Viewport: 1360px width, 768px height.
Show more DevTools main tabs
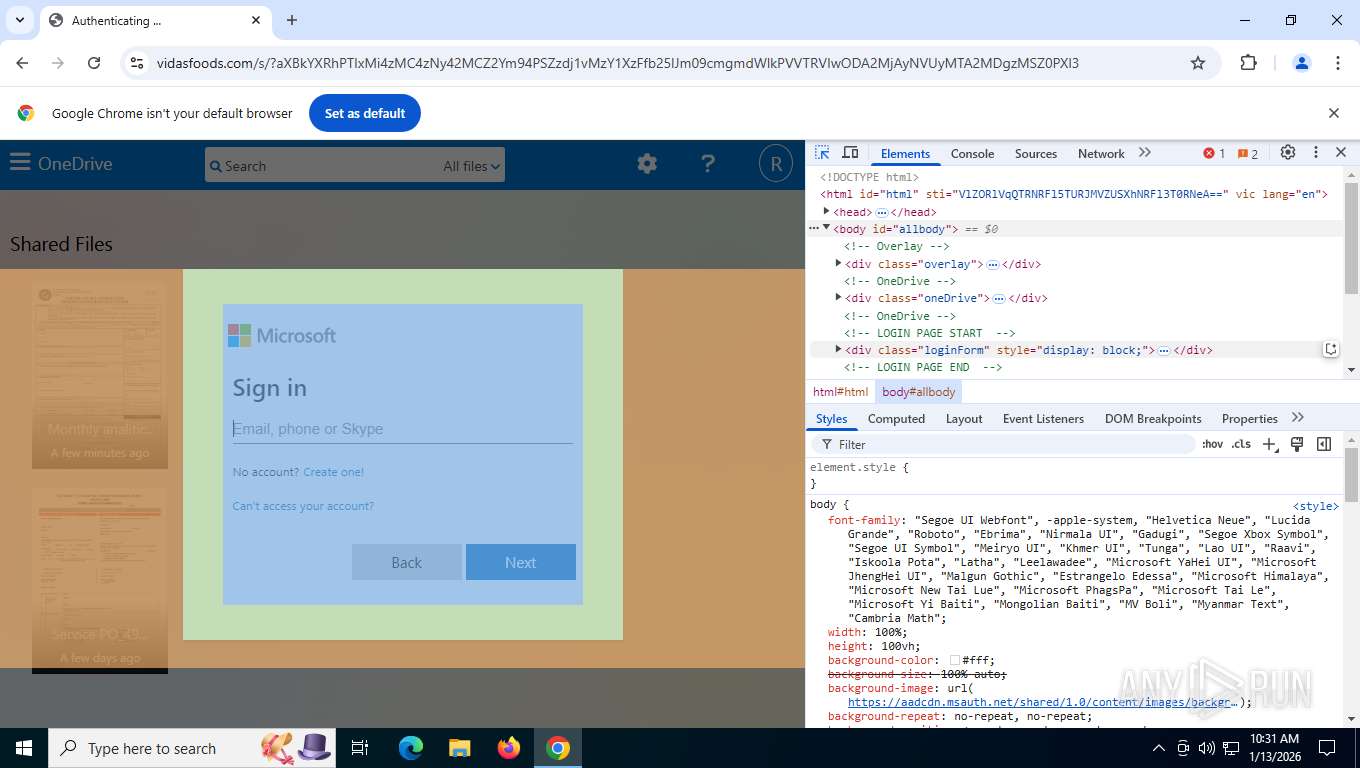tap(1145, 153)
